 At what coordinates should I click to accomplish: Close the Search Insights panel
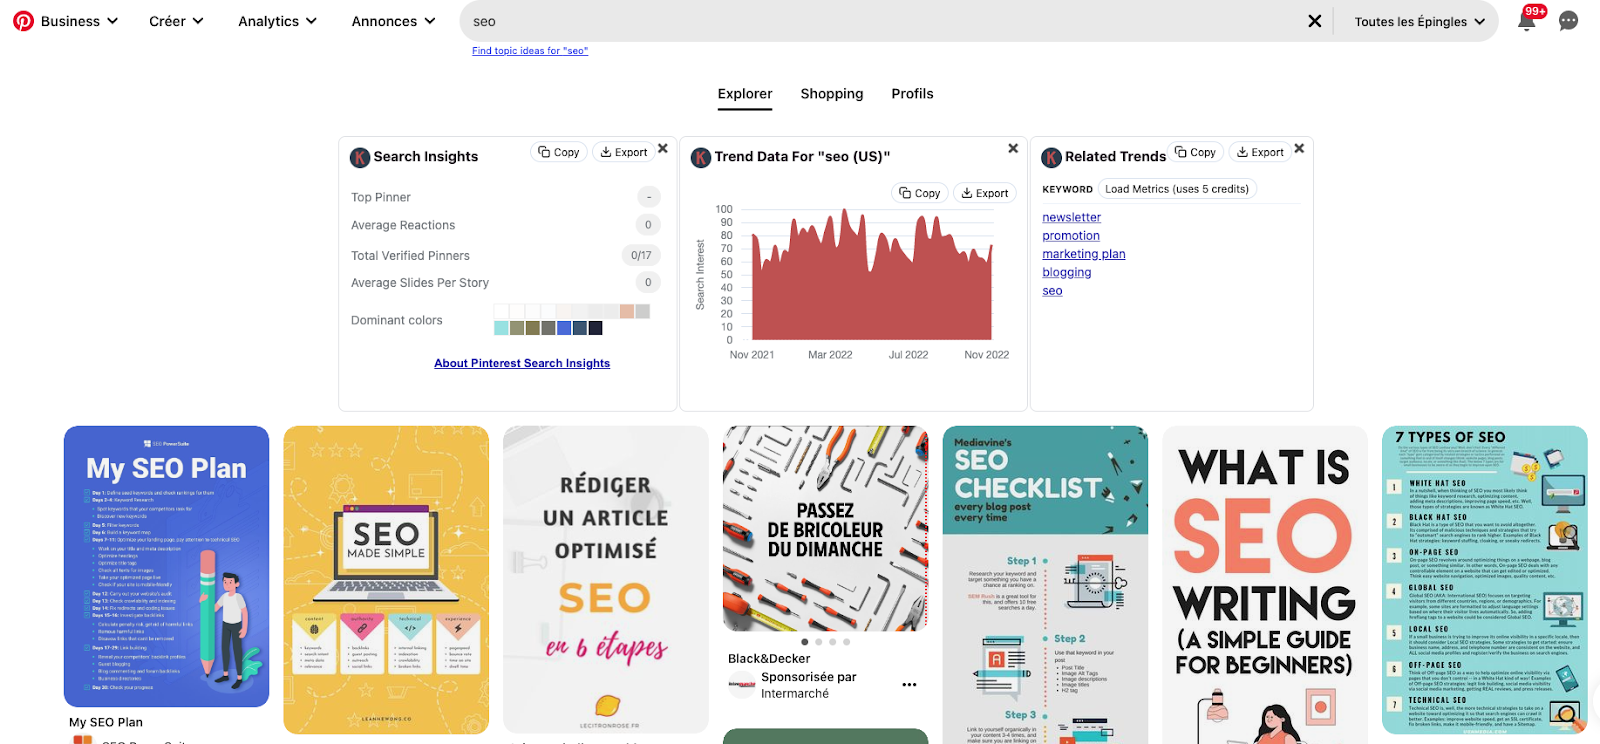(663, 148)
